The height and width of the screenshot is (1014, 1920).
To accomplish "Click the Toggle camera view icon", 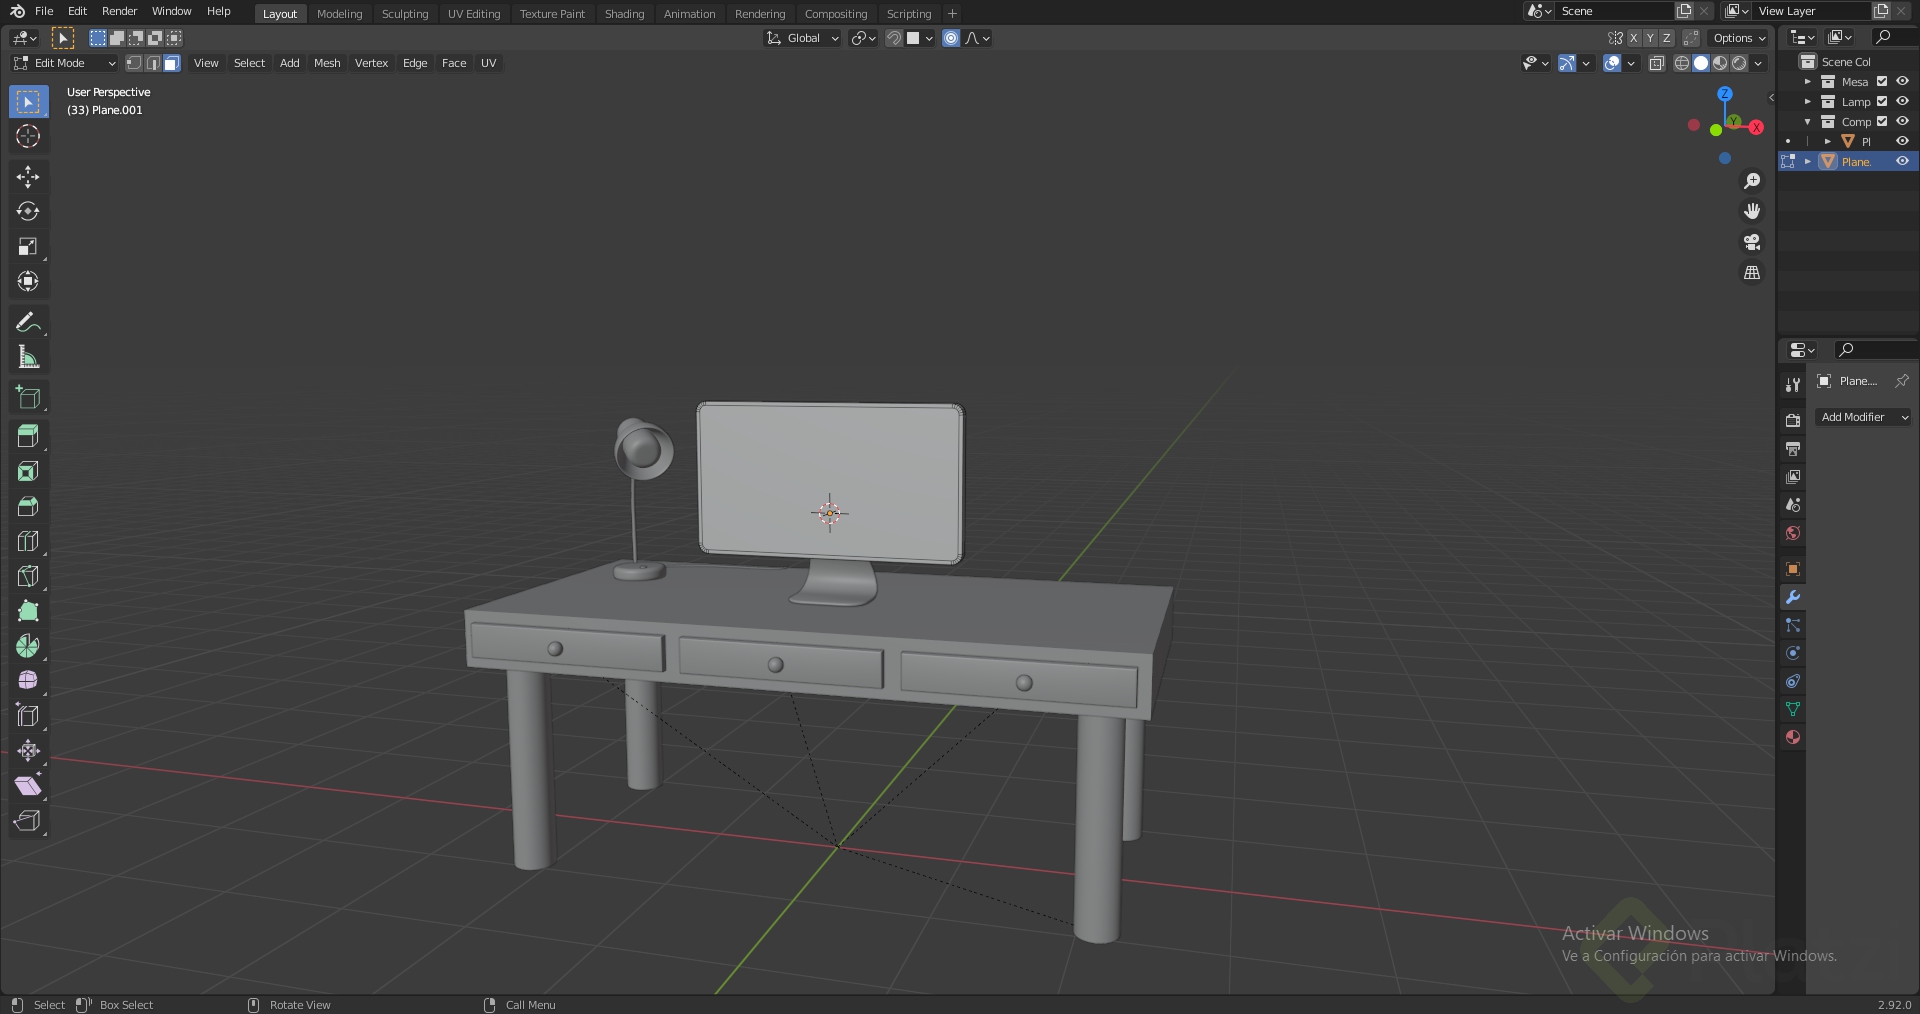I will (1752, 242).
